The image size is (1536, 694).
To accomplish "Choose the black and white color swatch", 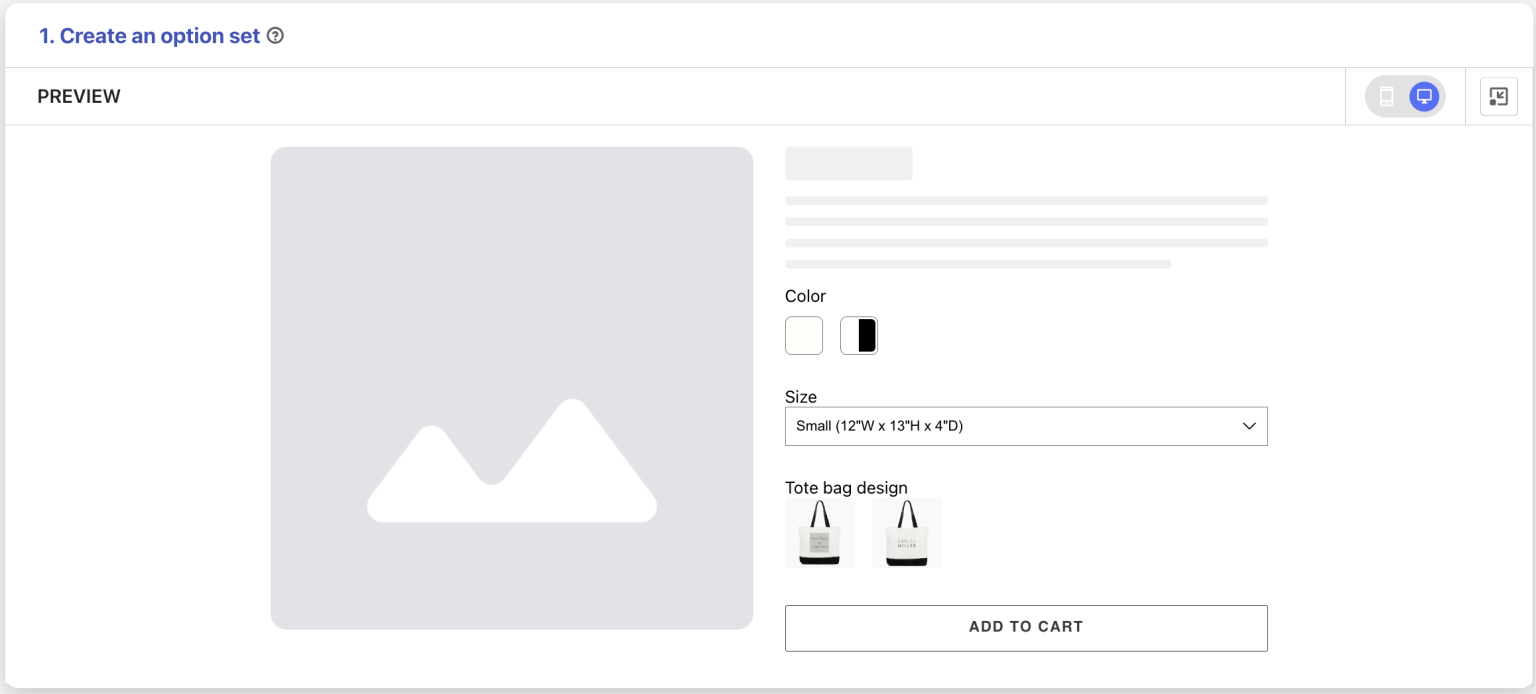I will 859,336.
